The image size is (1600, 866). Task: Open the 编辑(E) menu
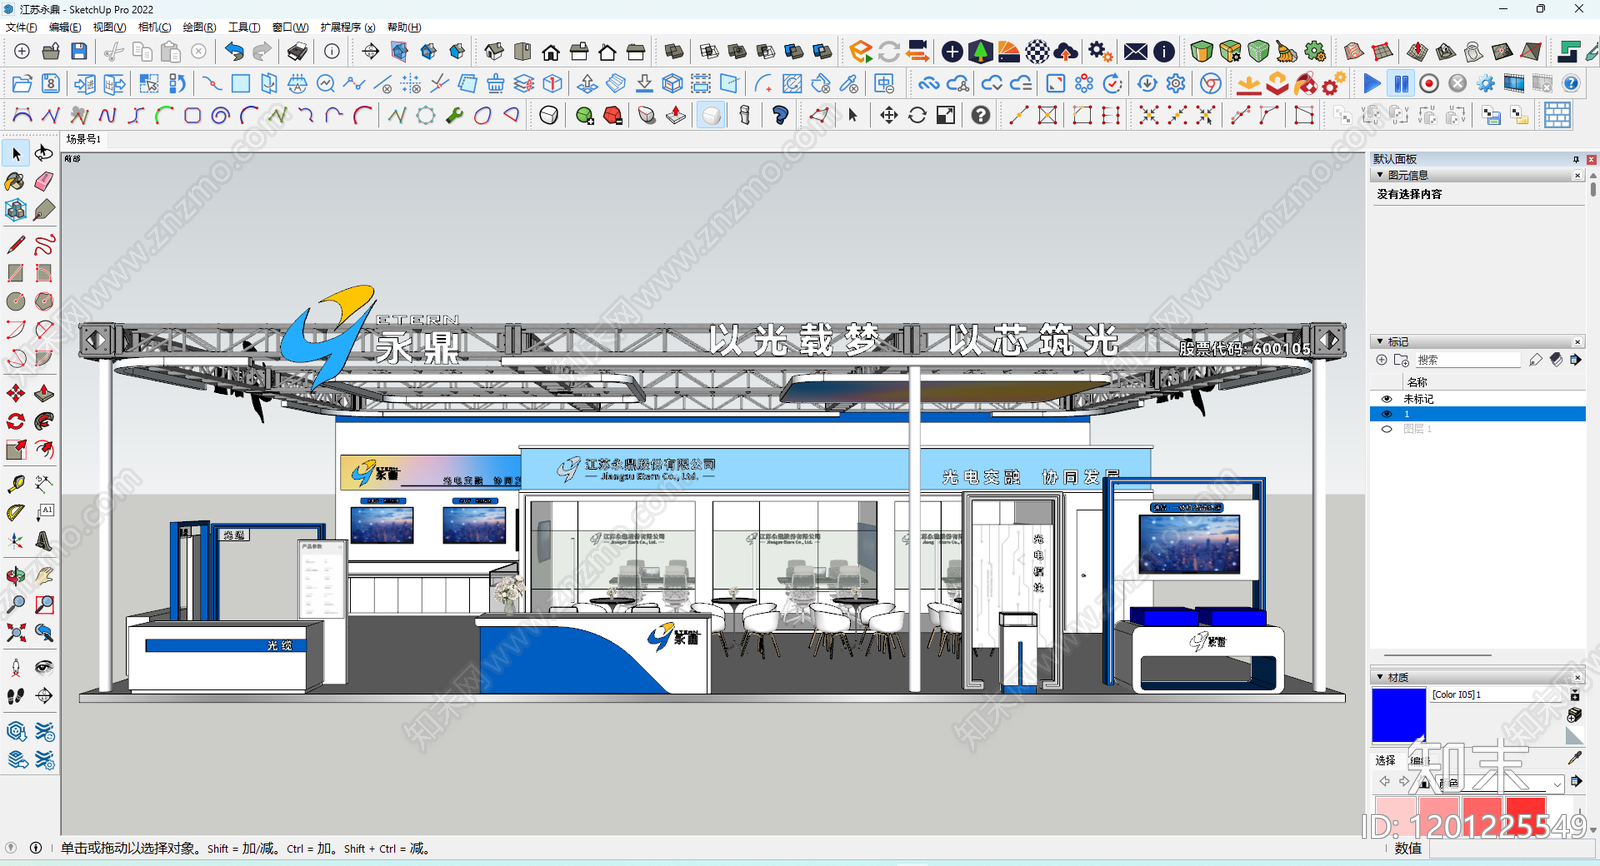pyautogui.click(x=65, y=27)
